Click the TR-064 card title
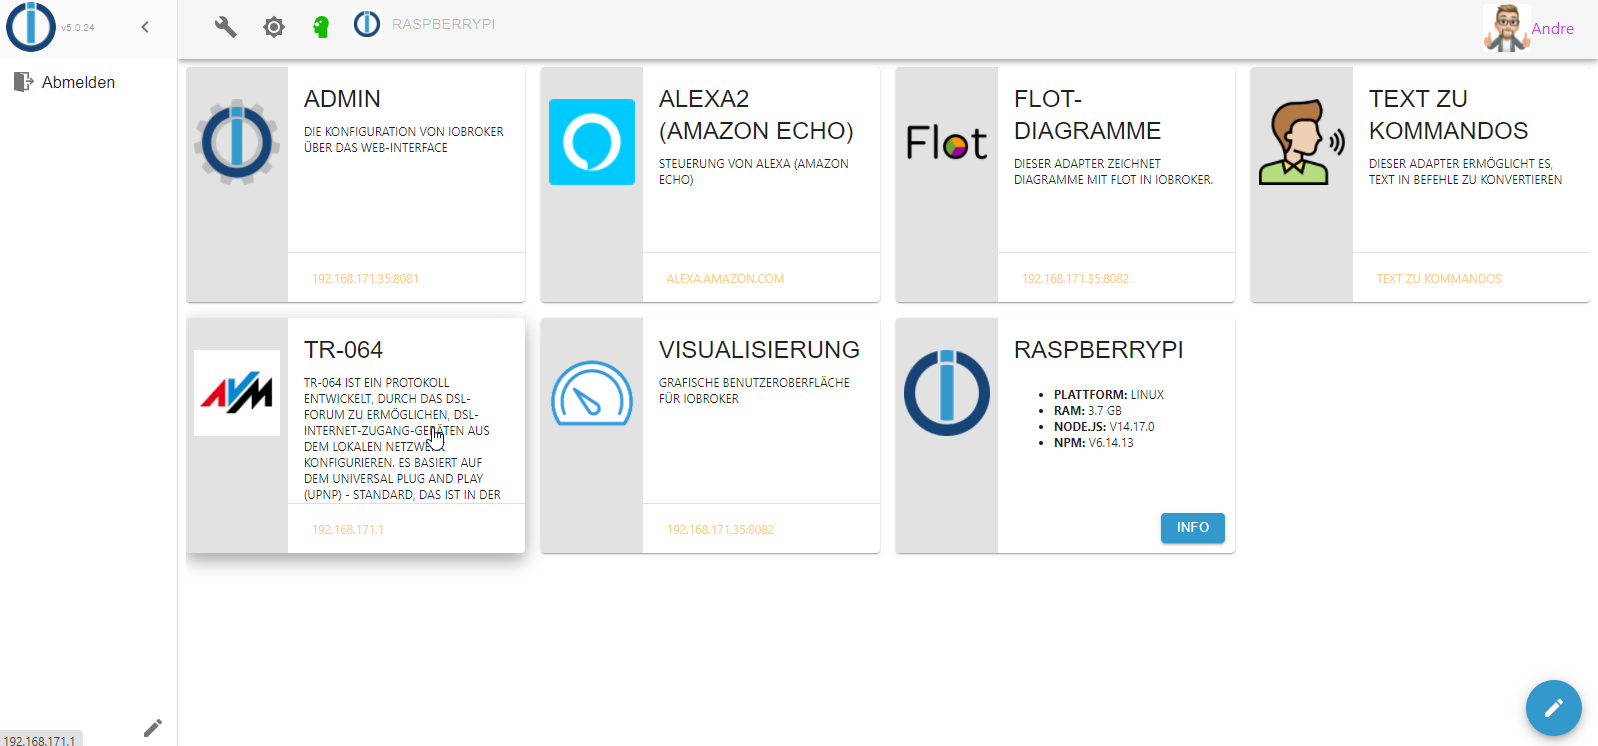 343,350
